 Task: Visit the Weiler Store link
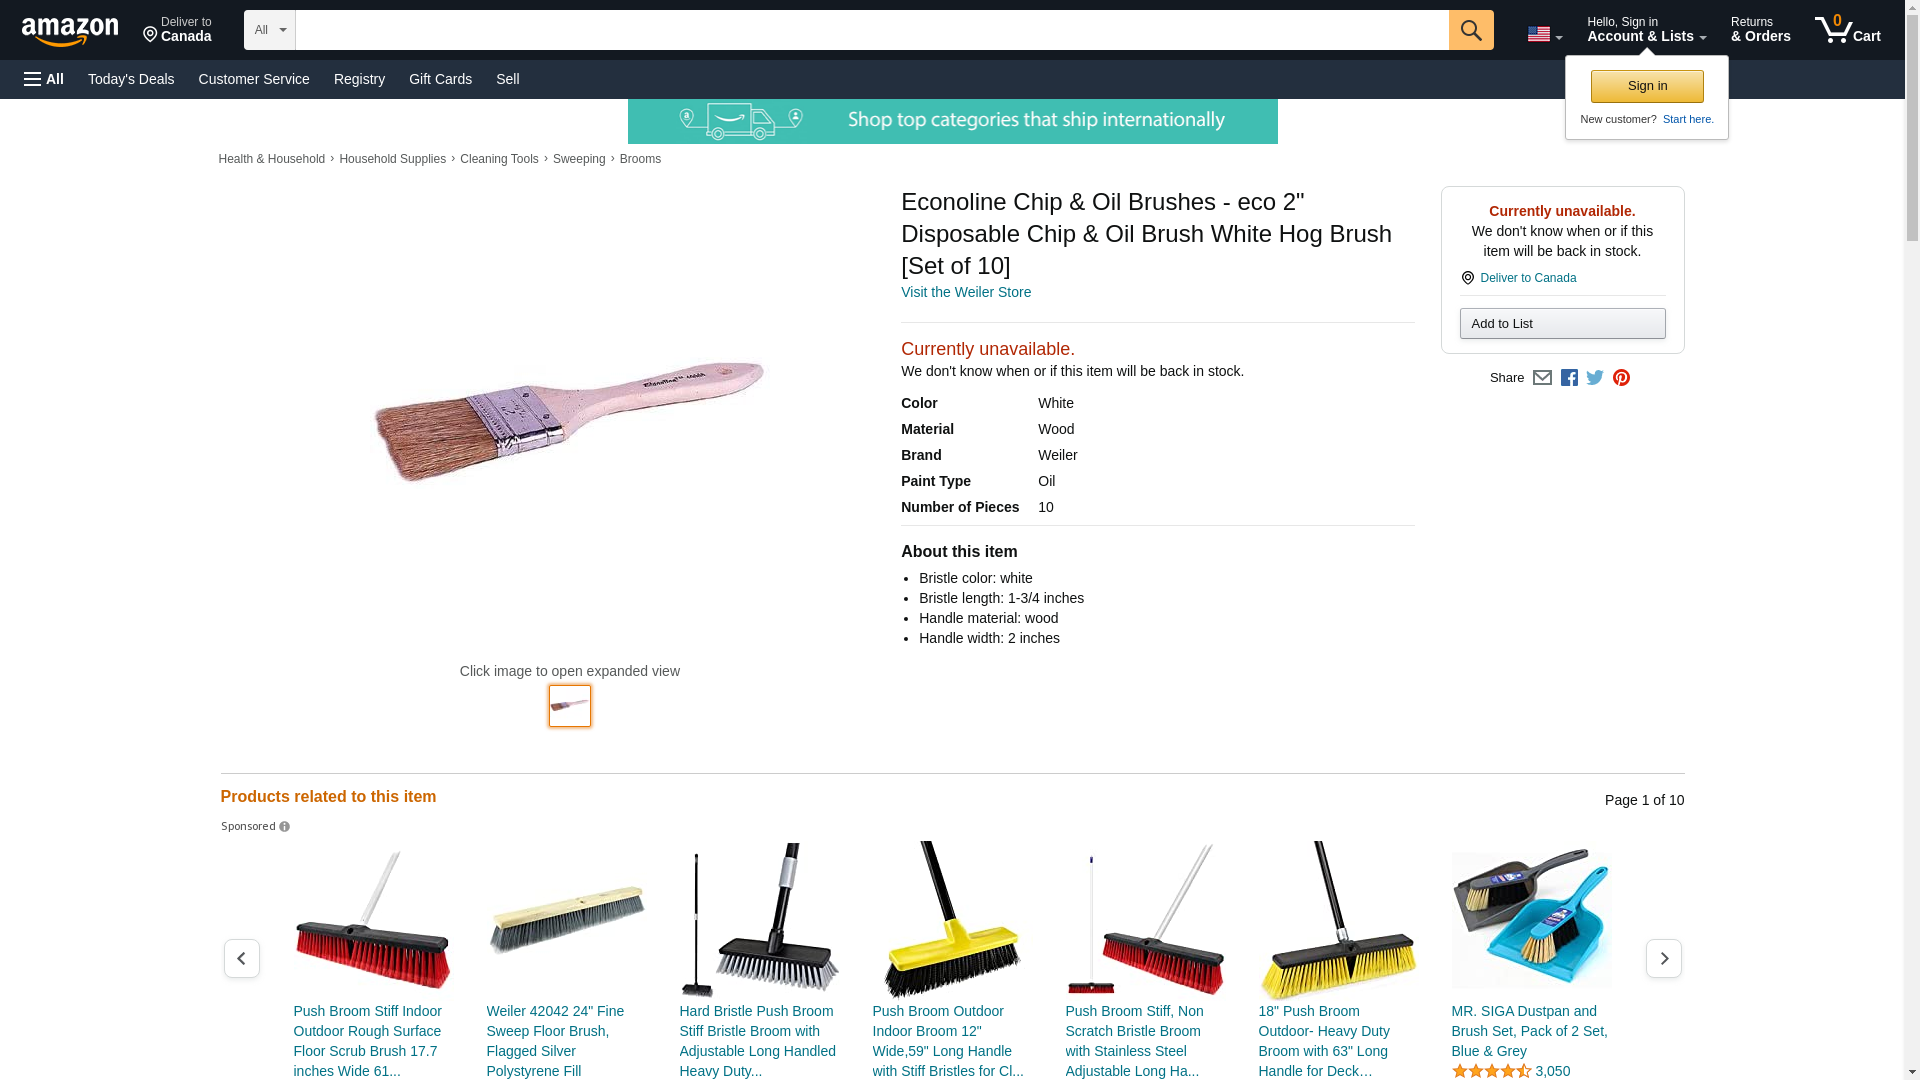click(x=966, y=292)
